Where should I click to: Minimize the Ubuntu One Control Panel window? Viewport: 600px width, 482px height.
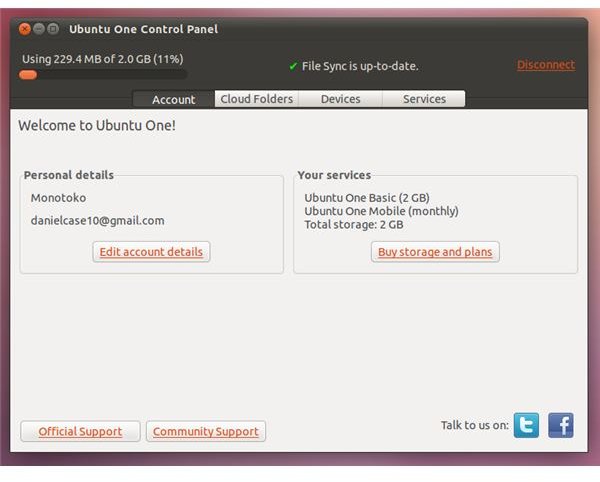coord(39,29)
